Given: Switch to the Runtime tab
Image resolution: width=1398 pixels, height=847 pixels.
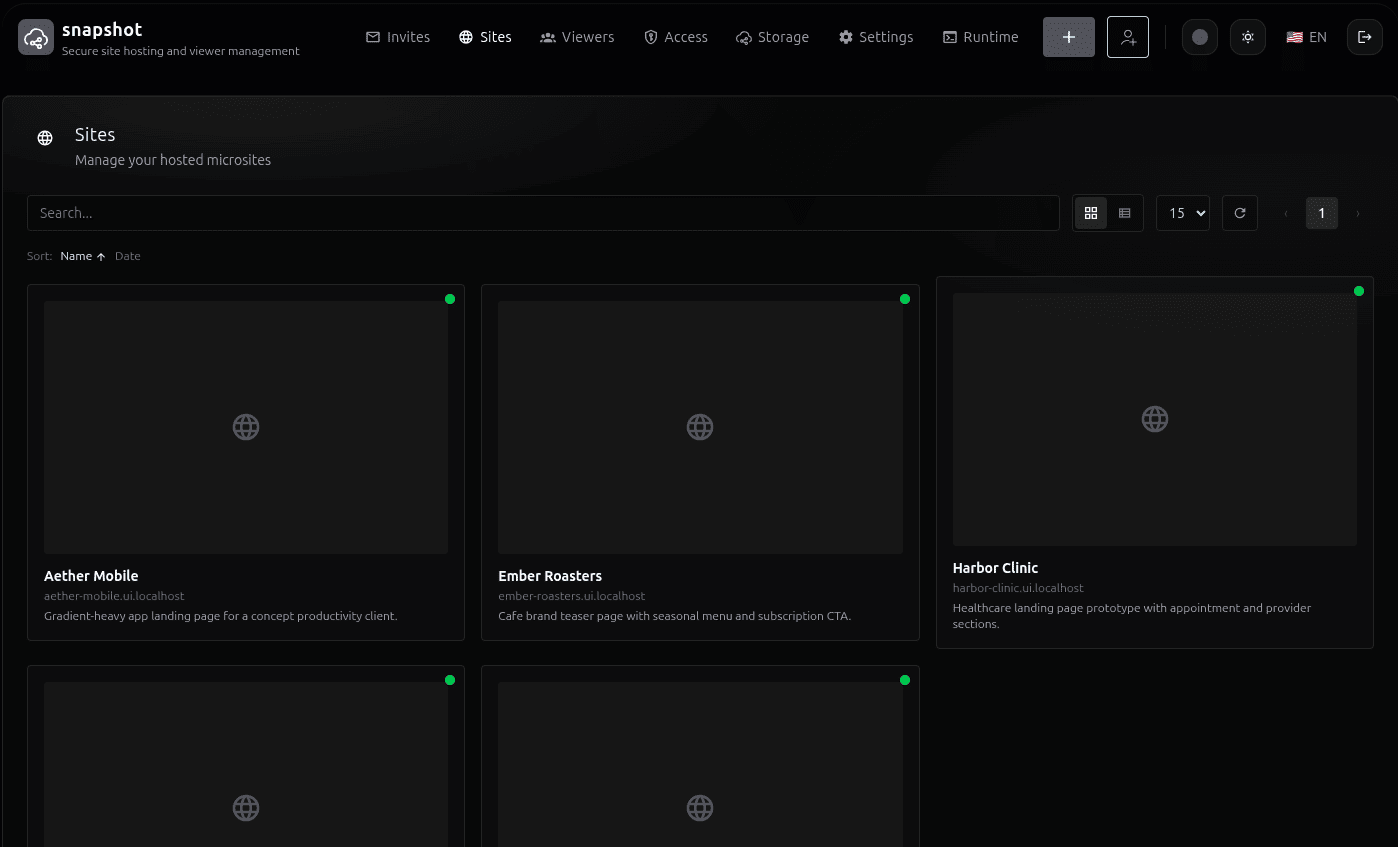Looking at the screenshot, I should pyautogui.click(x=980, y=37).
